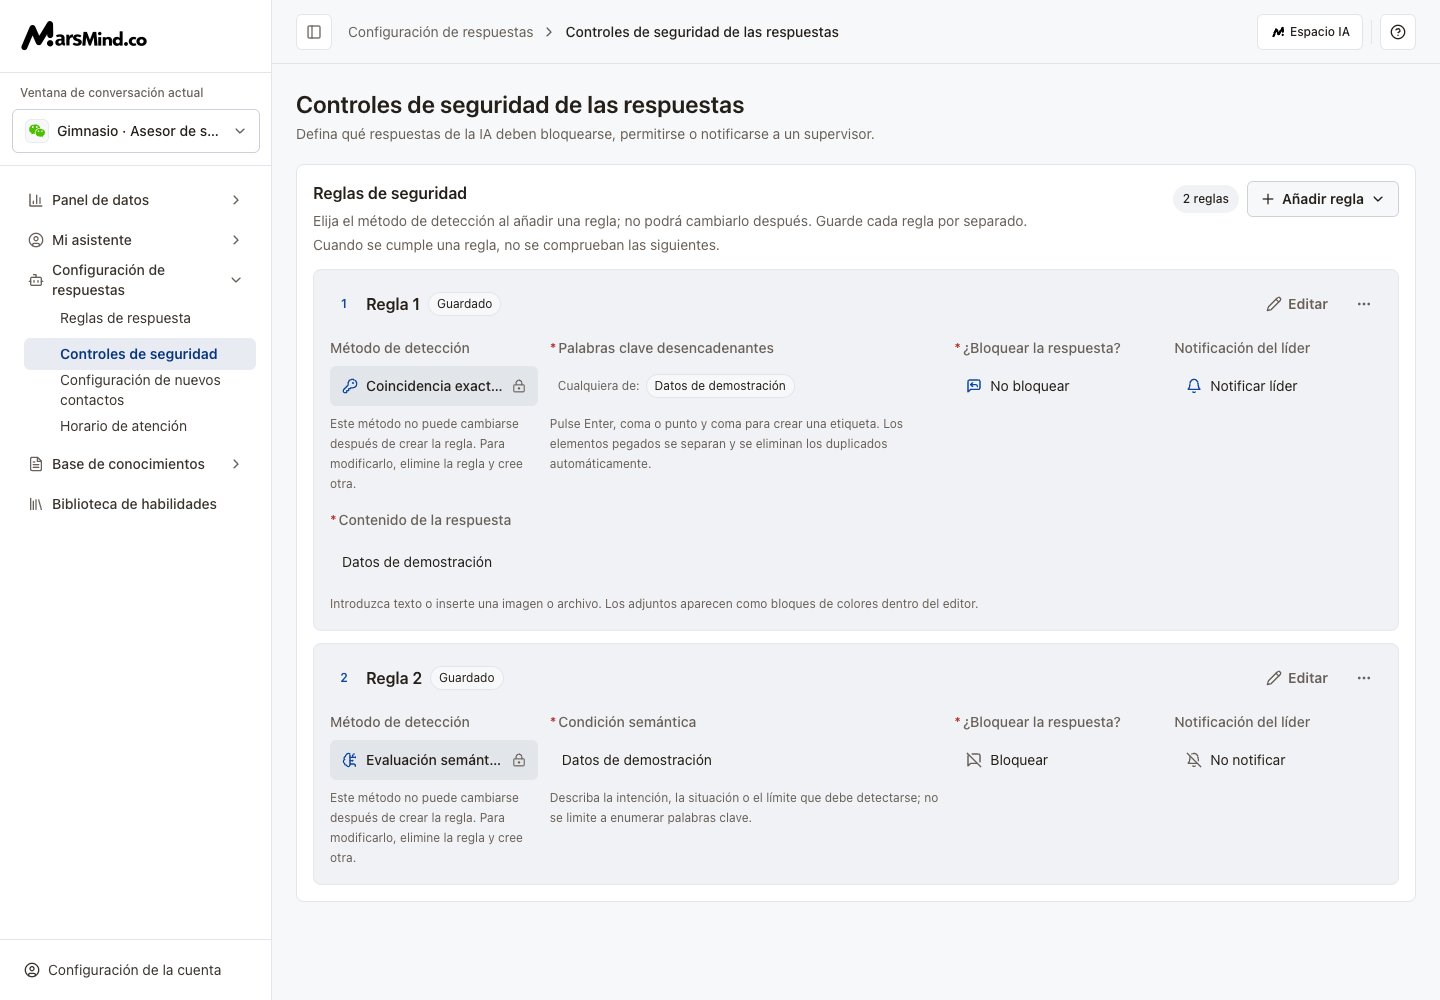Click the Mi asistente user icon

pos(36,240)
